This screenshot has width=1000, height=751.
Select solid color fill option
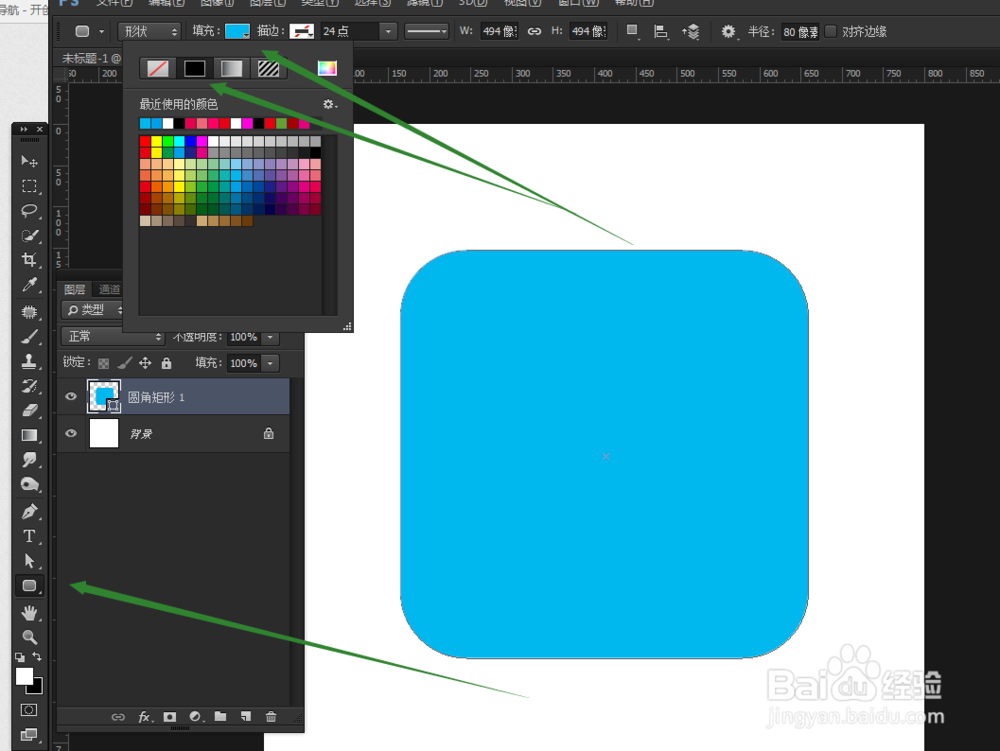(195, 68)
